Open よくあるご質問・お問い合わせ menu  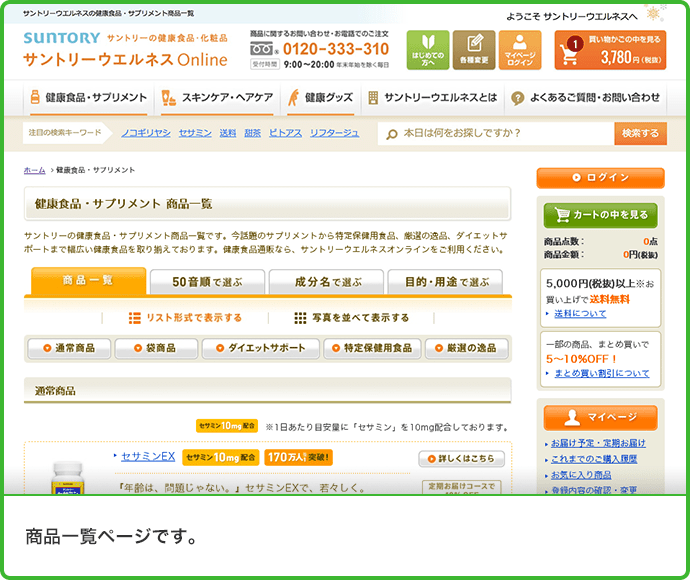point(585,98)
